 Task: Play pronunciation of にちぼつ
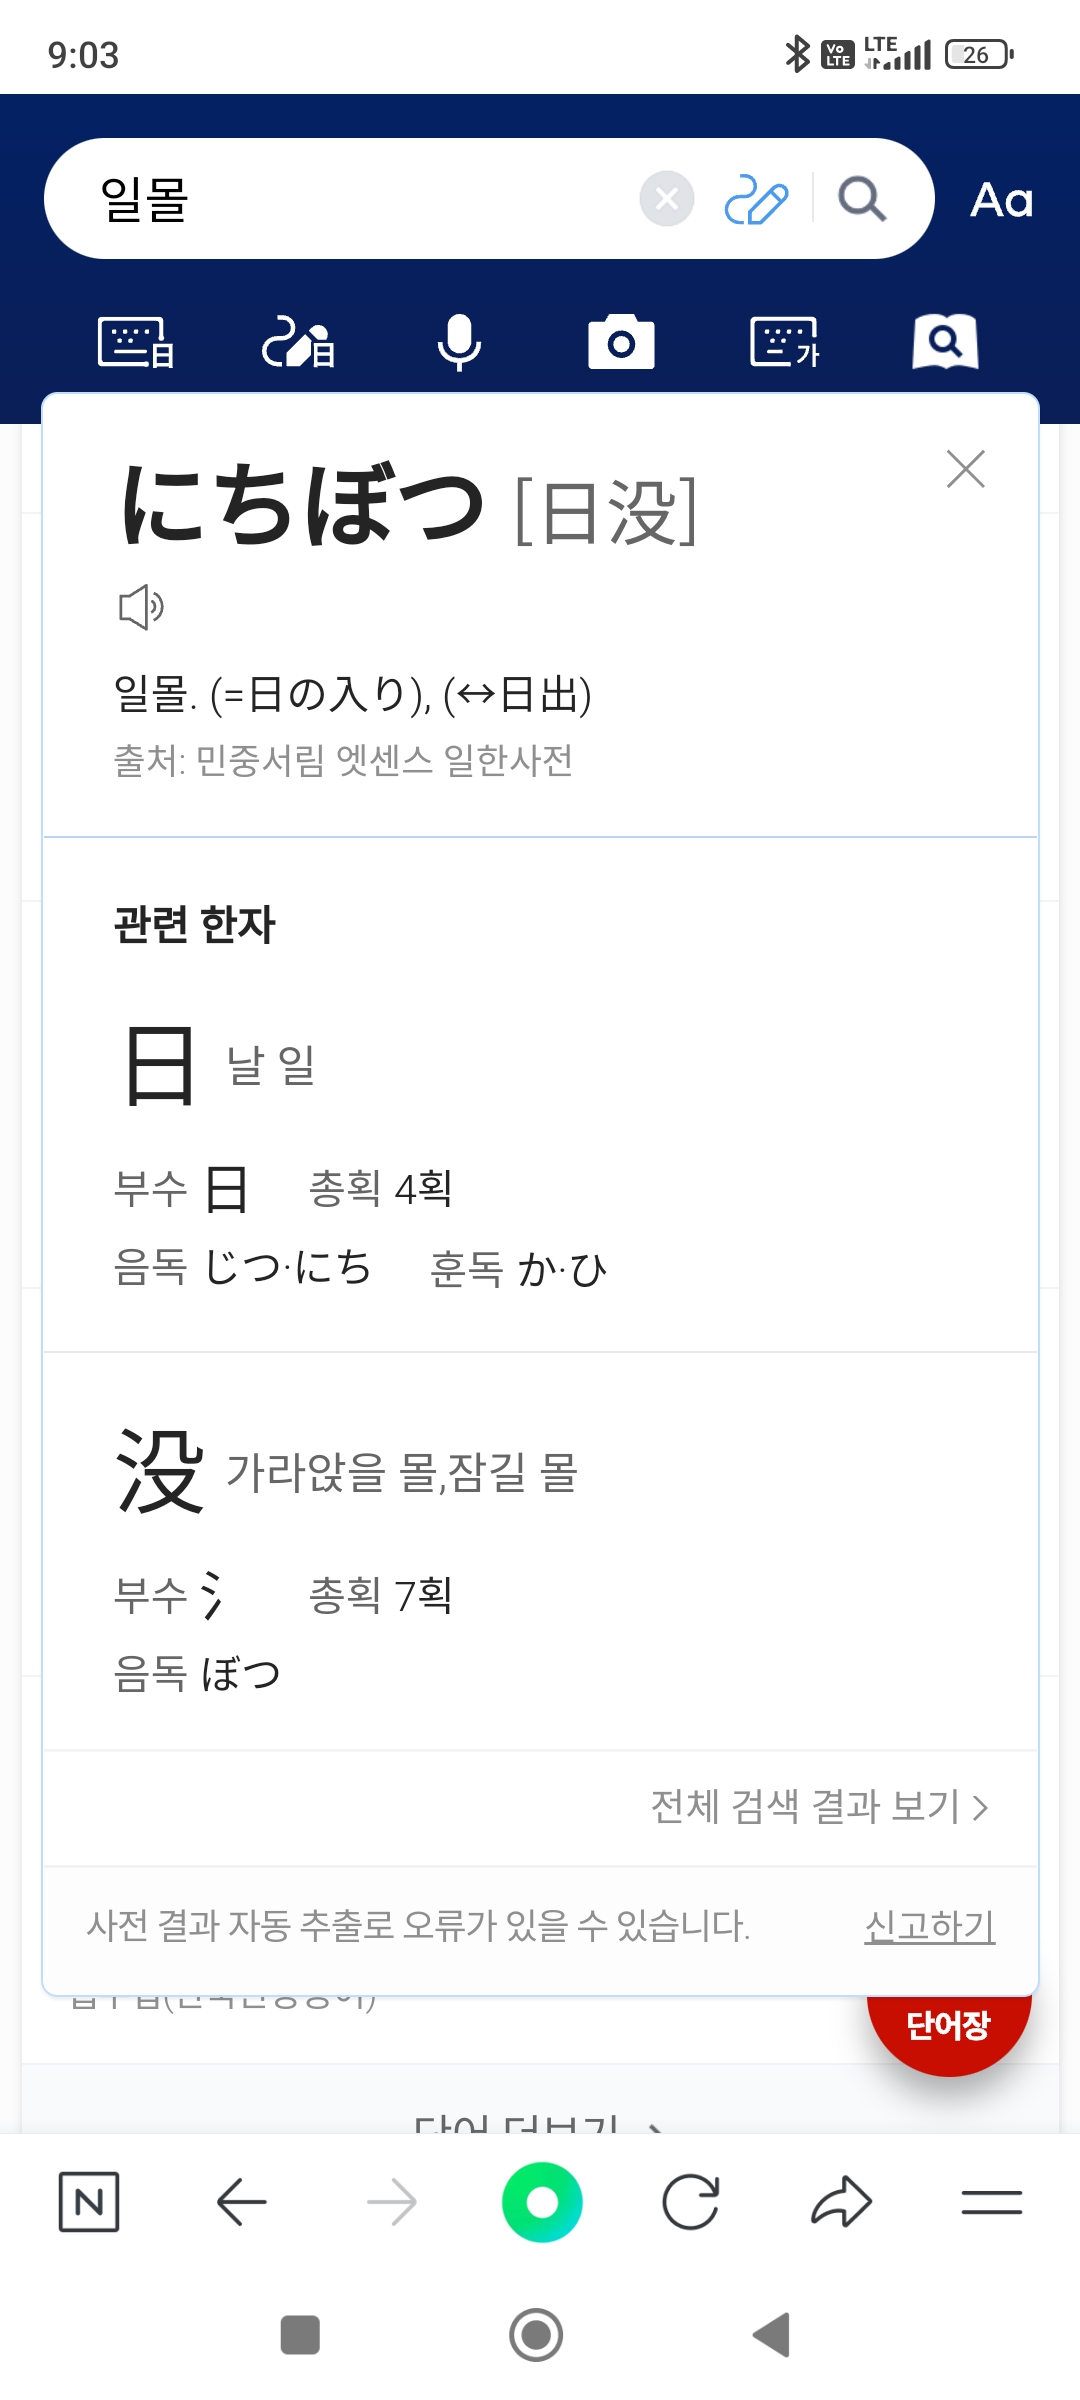pyautogui.click(x=141, y=606)
